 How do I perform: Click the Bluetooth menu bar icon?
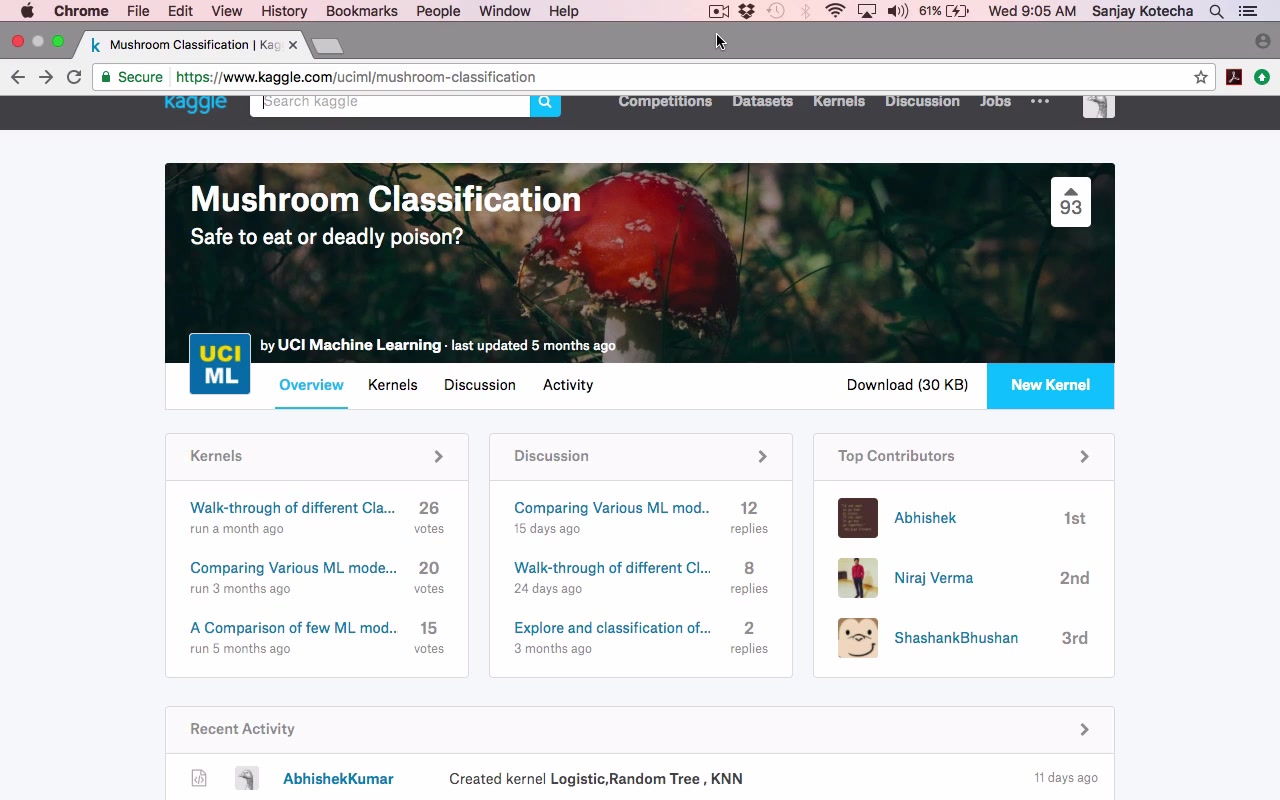(805, 11)
